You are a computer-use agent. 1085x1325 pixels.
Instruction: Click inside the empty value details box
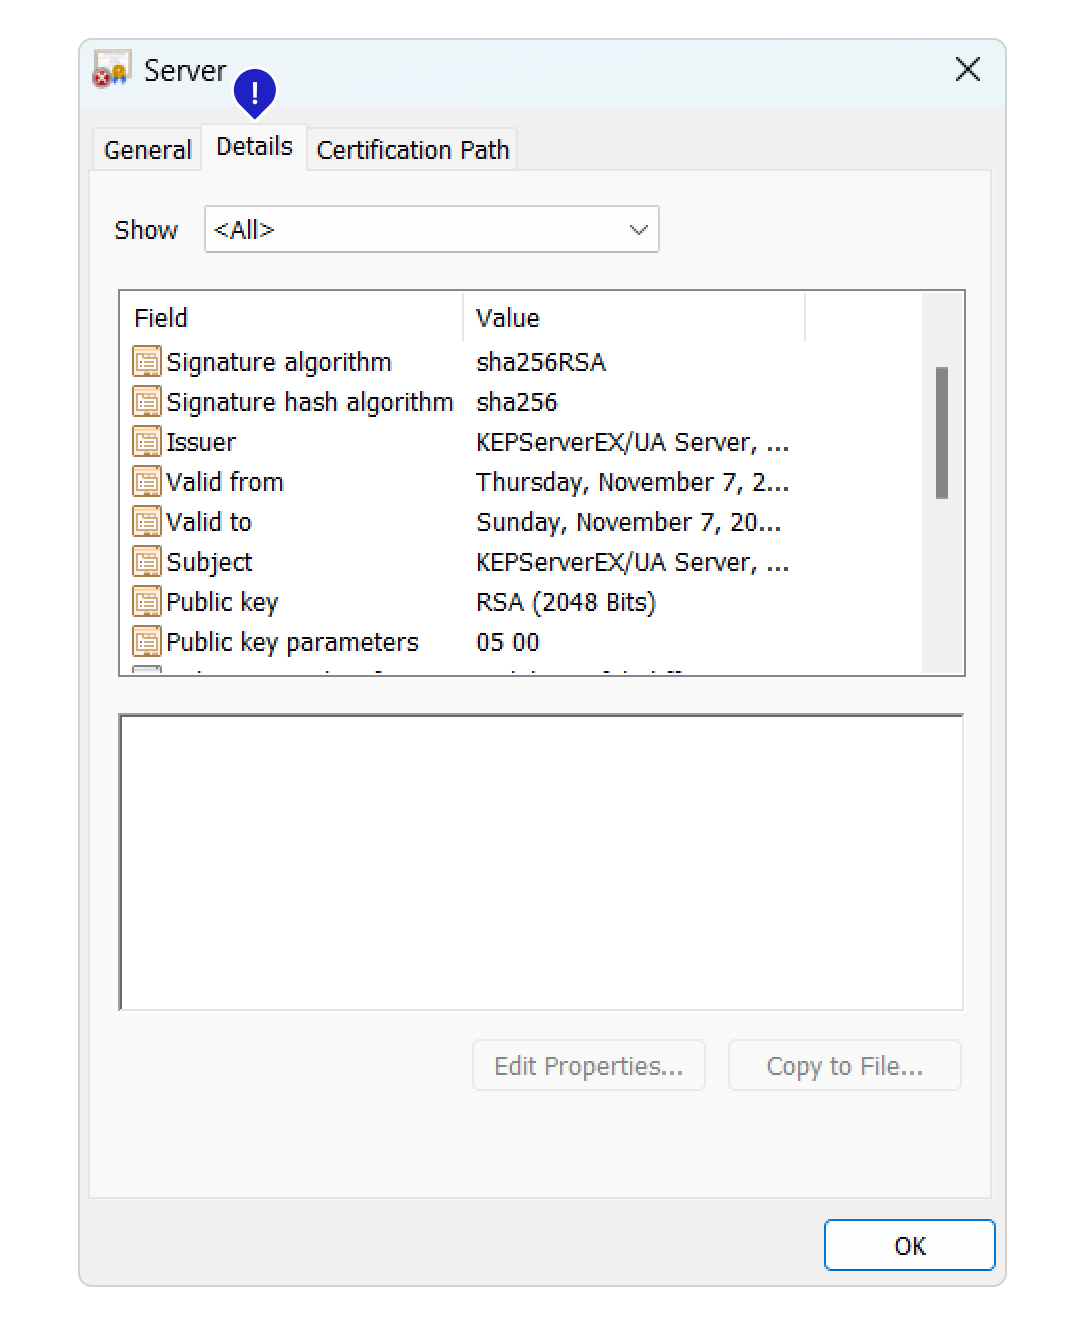click(541, 862)
